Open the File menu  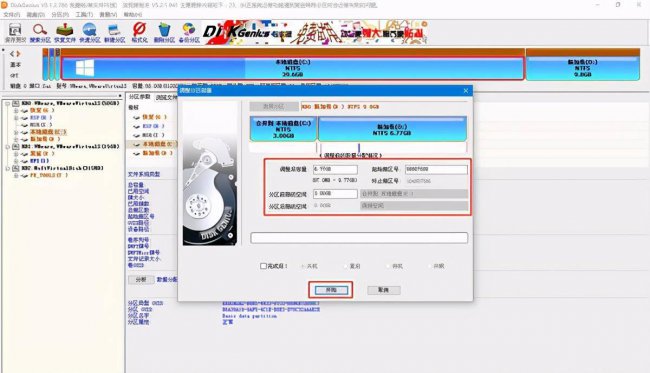[x=11, y=15]
